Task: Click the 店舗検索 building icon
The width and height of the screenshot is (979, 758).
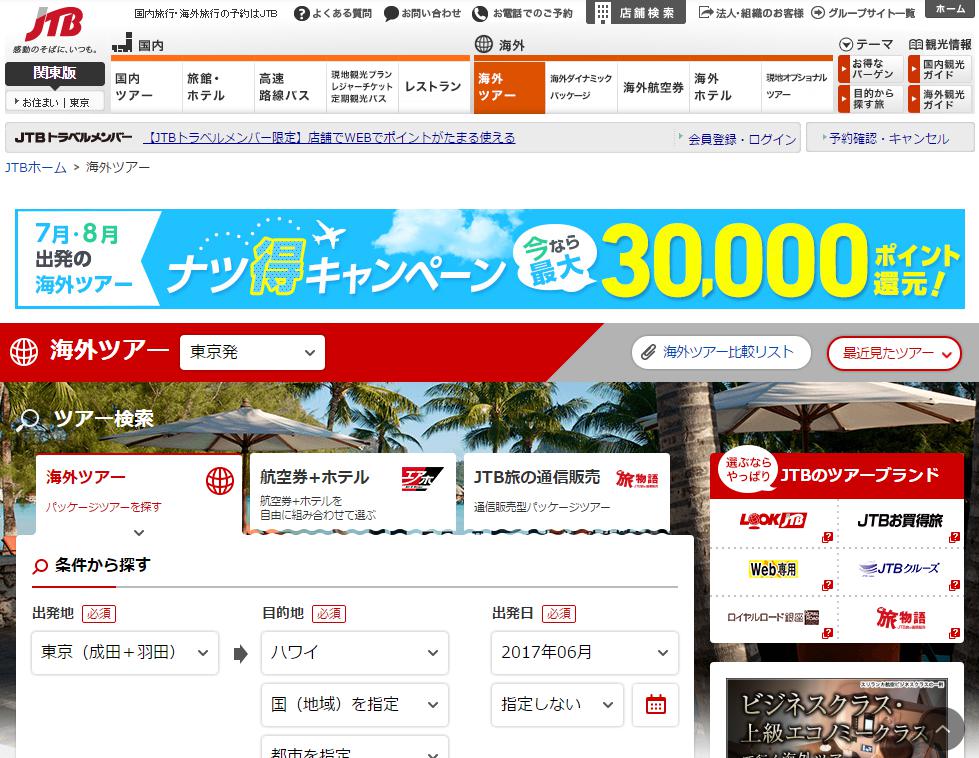Action: (603, 12)
